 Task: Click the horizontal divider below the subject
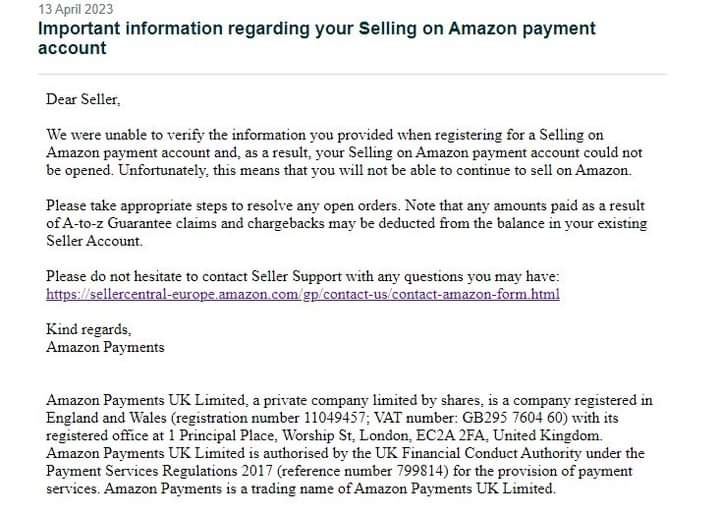point(352,73)
